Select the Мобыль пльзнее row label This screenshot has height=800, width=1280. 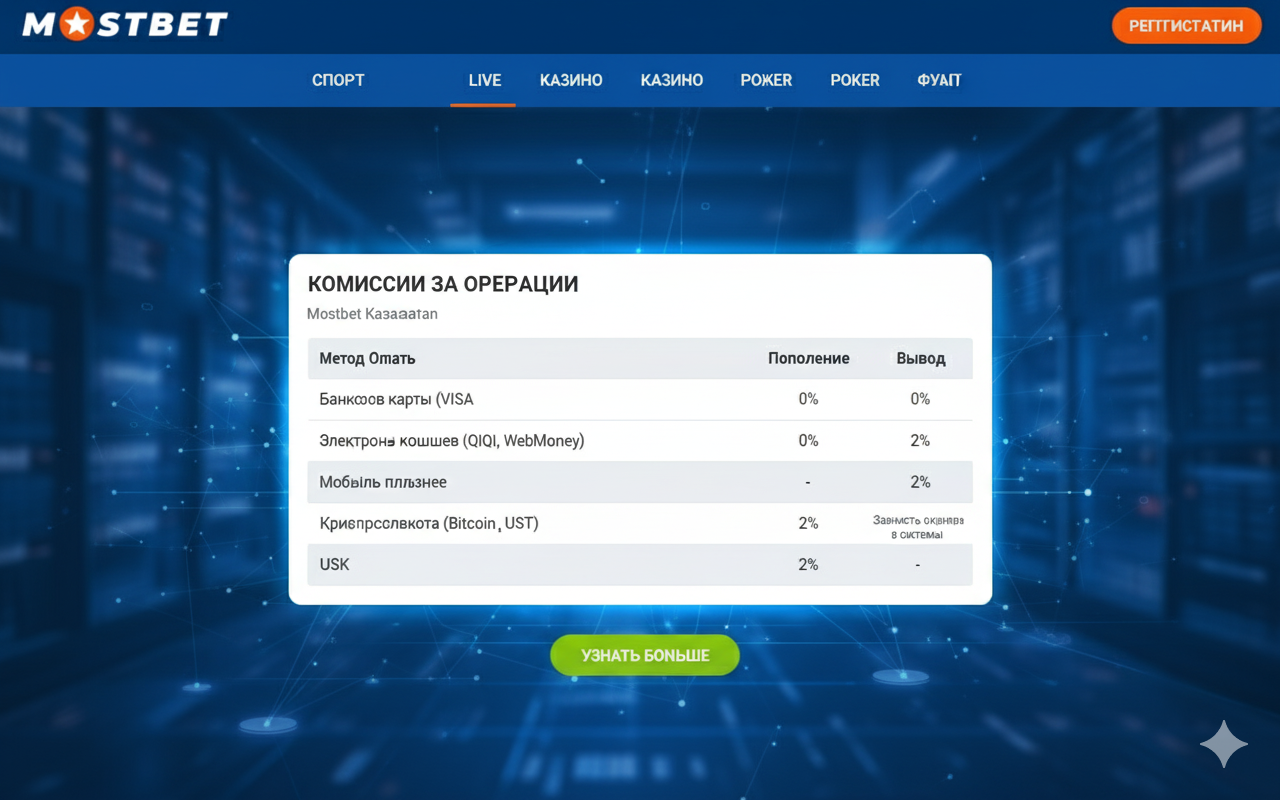(x=383, y=482)
